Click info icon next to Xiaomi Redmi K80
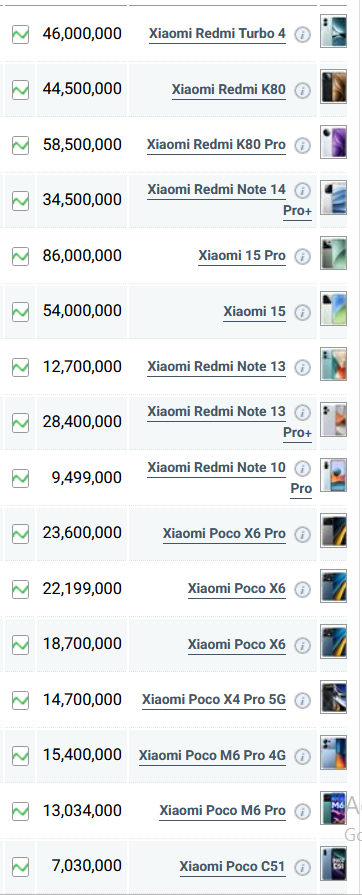Image resolution: width=362 pixels, height=895 pixels. (303, 90)
